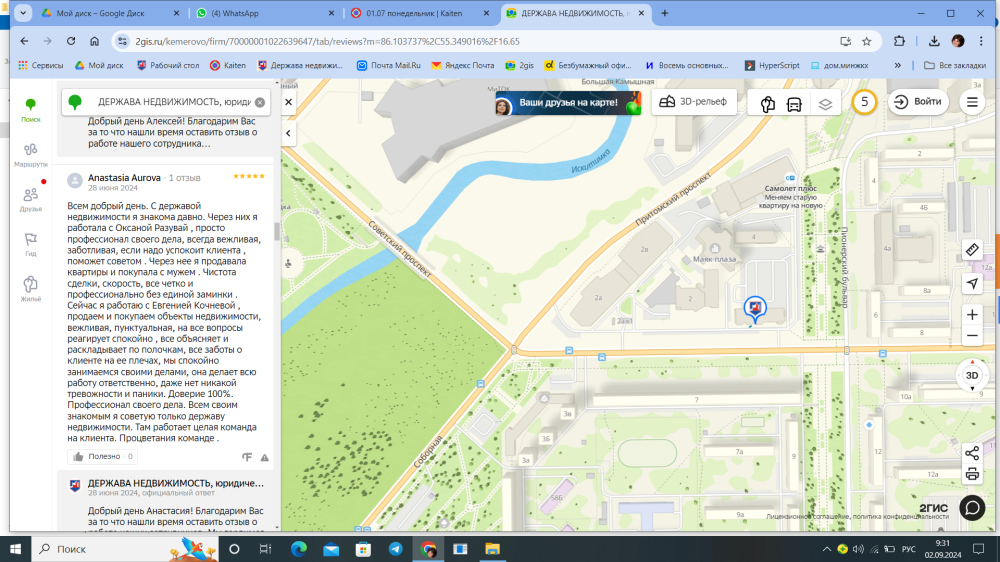This screenshot has height=562, width=1000.
Task: Click the yellow circle with number 5
Action: pos(864,102)
